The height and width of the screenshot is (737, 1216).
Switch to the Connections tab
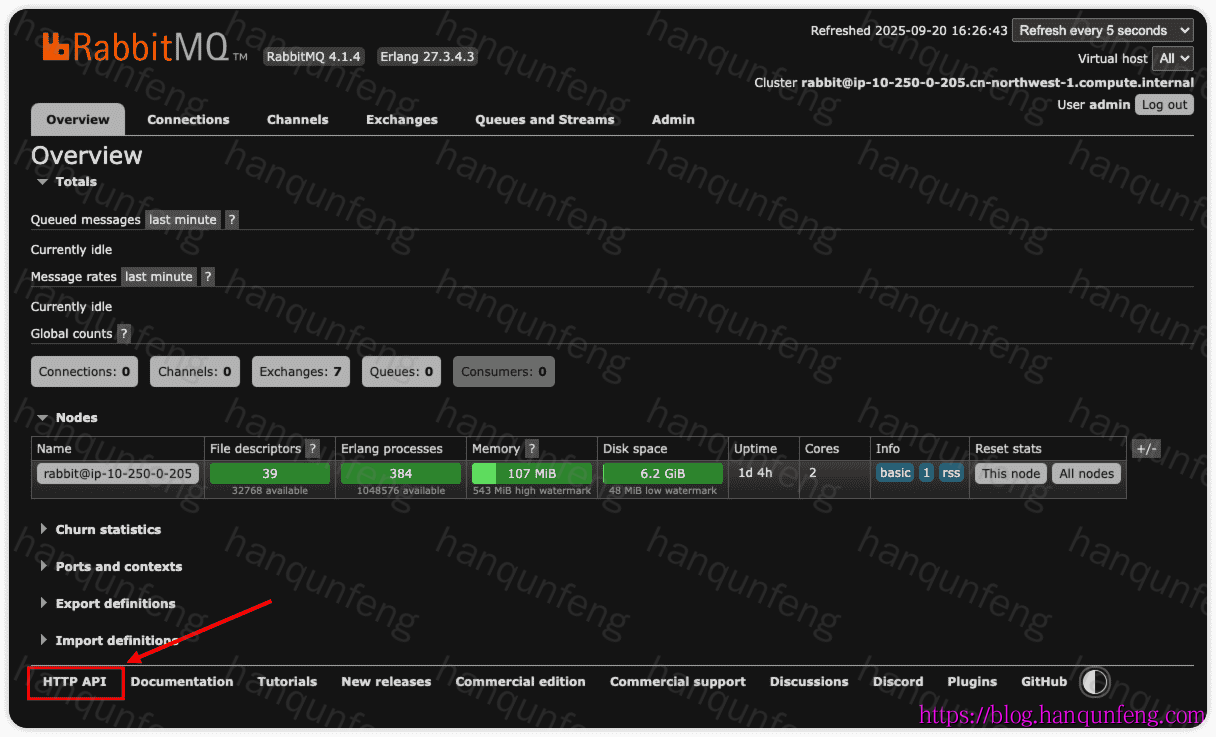pyautogui.click(x=188, y=120)
